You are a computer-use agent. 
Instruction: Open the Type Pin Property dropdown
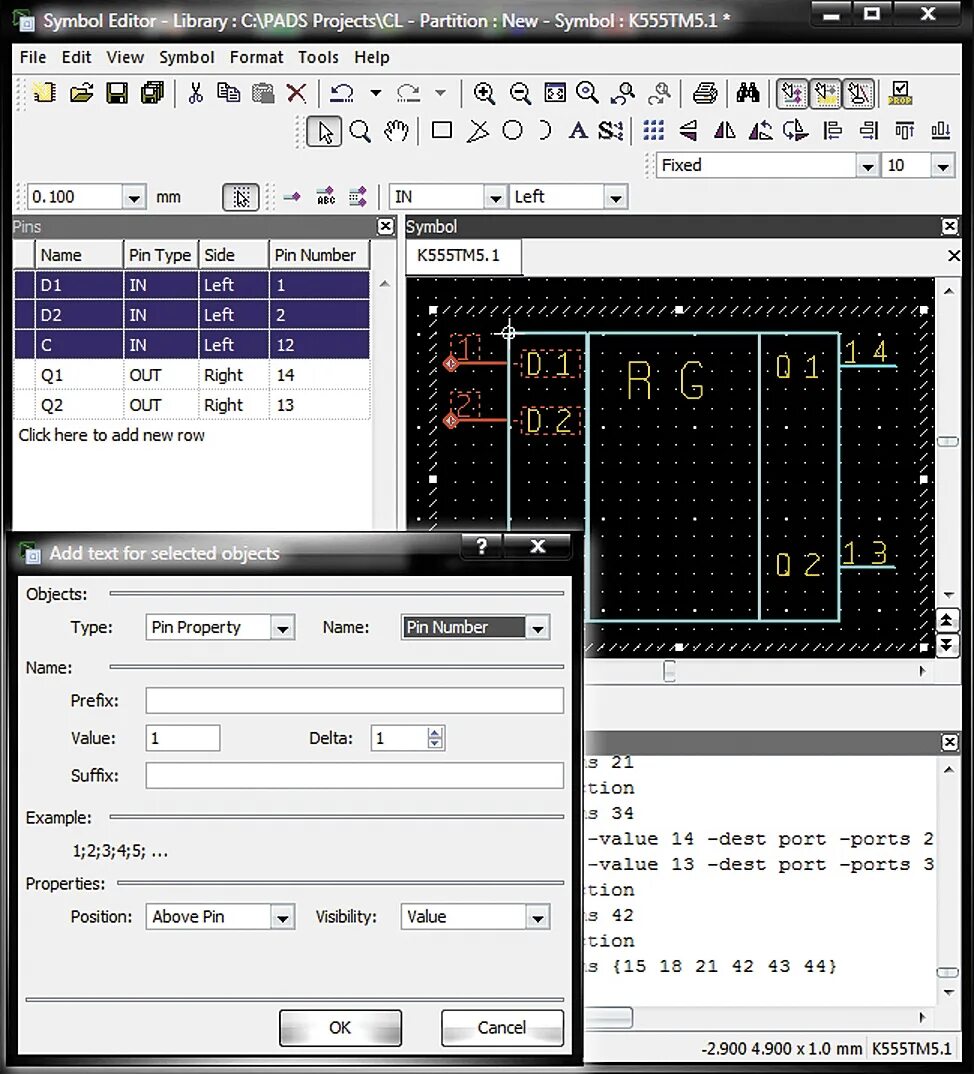click(x=282, y=627)
